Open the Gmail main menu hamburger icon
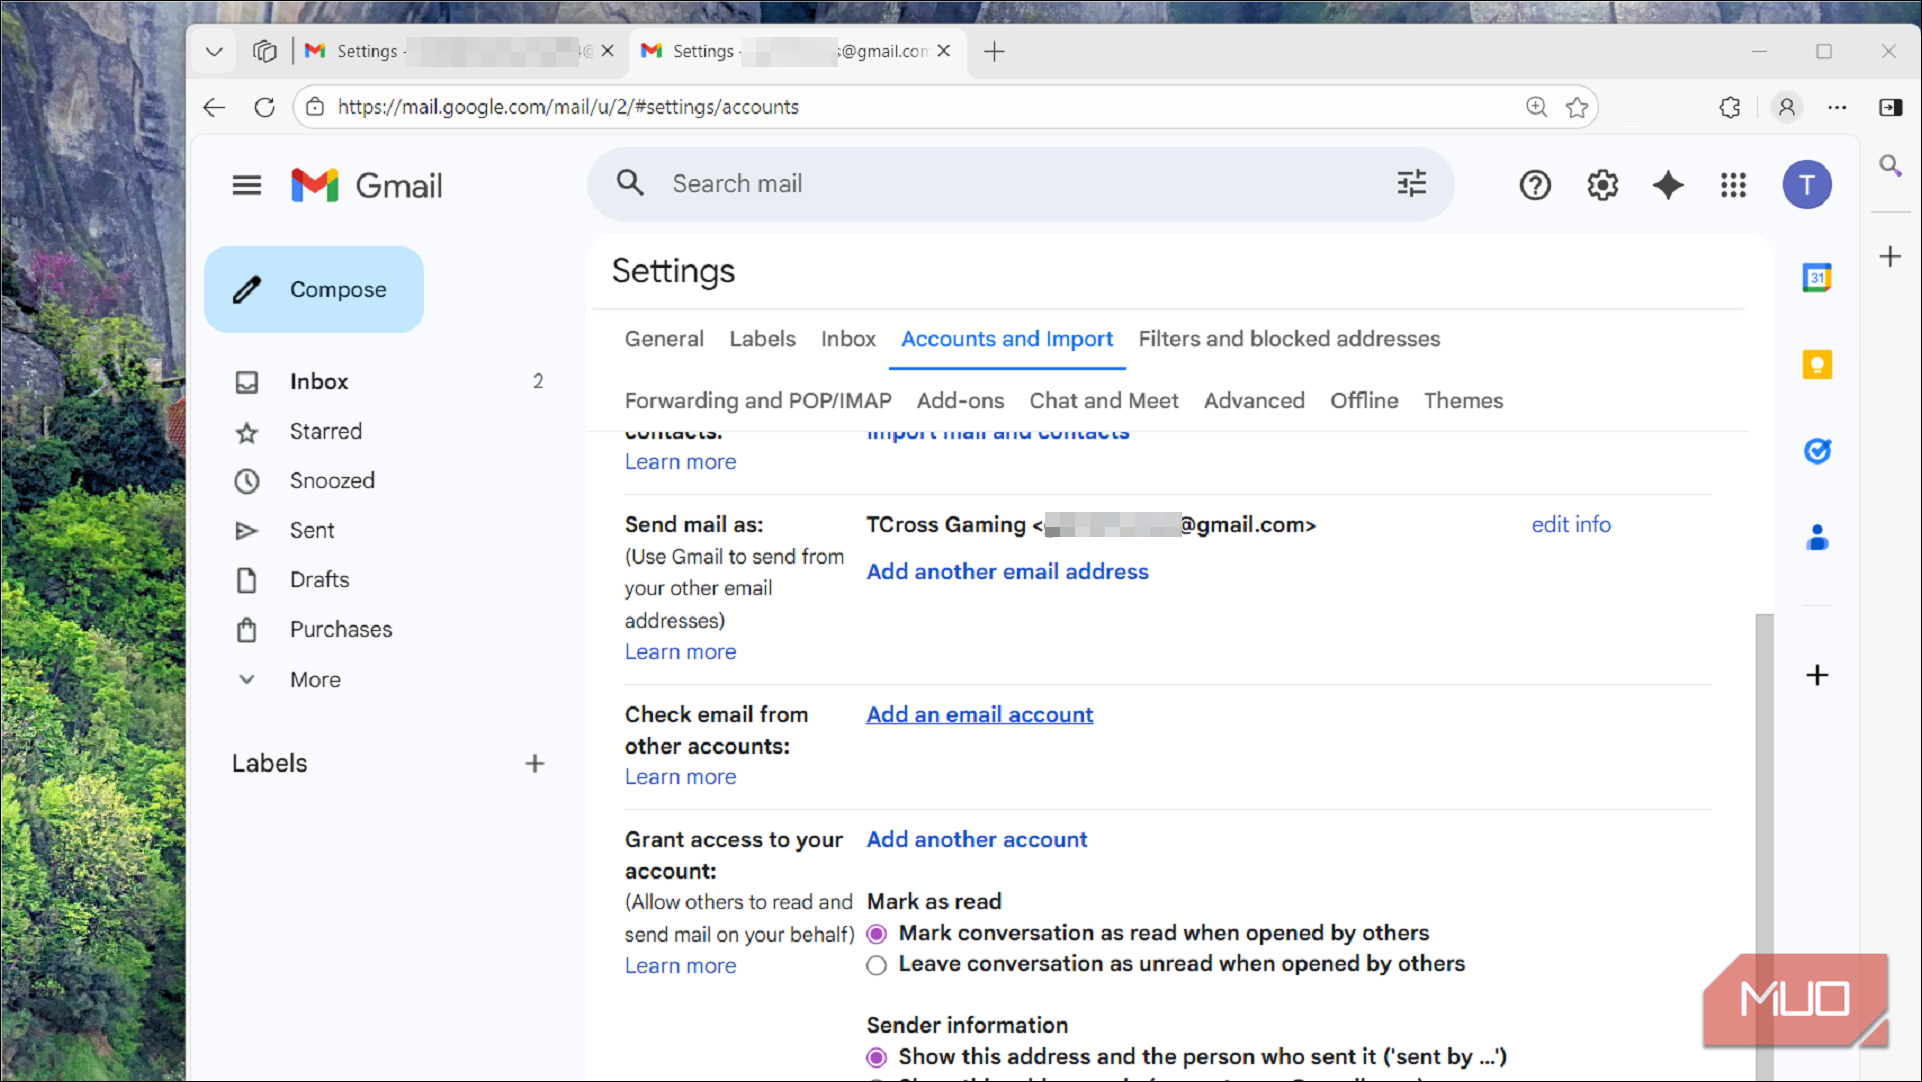Viewport: 1922px width, 1082px height. (x=247, y=185)
